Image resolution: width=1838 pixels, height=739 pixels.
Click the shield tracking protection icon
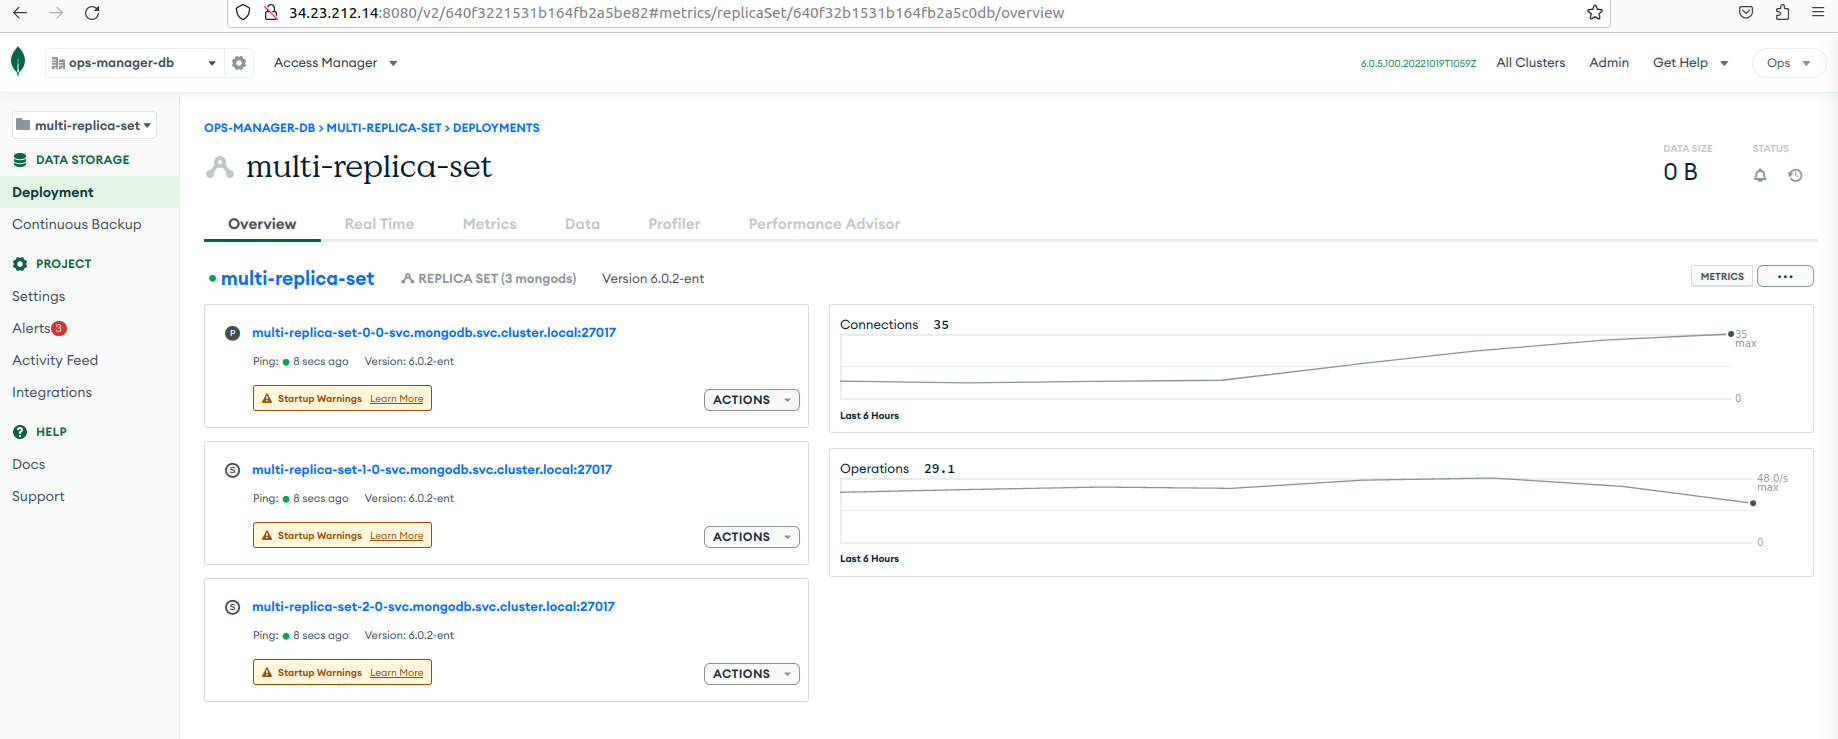click(243, 13)
